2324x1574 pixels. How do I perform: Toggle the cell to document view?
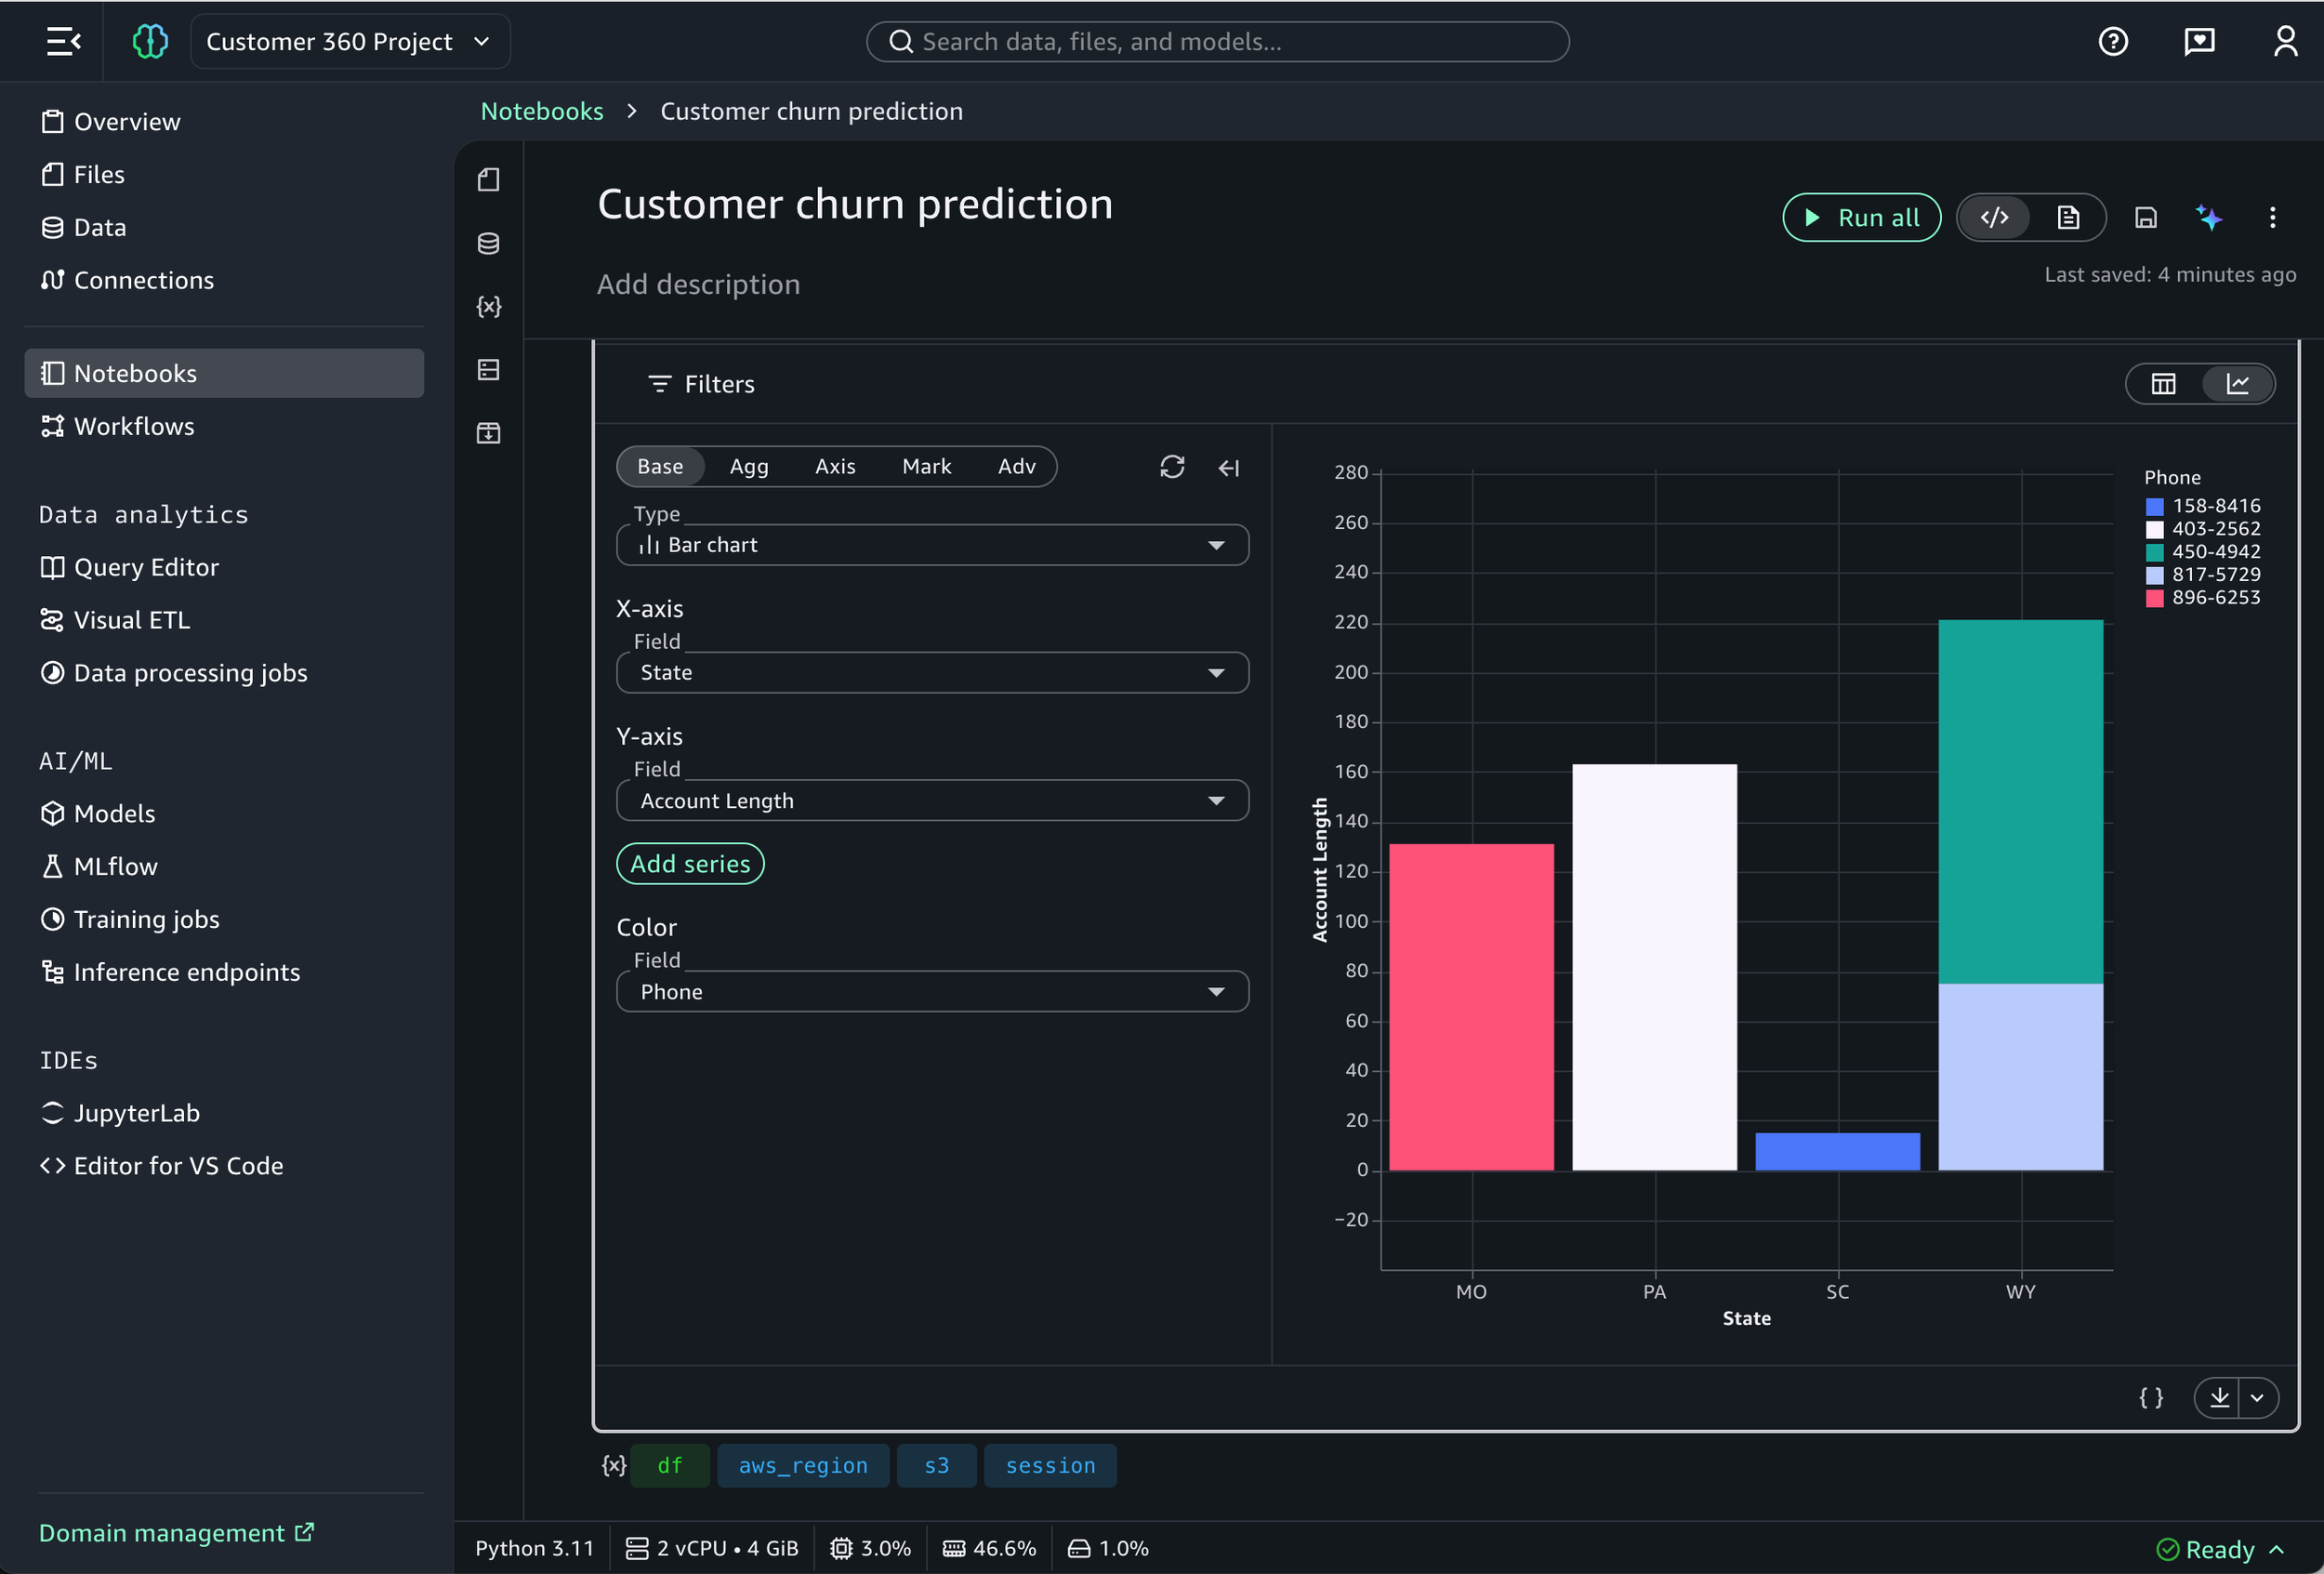pyautogui.click(x=2068, y=217)
